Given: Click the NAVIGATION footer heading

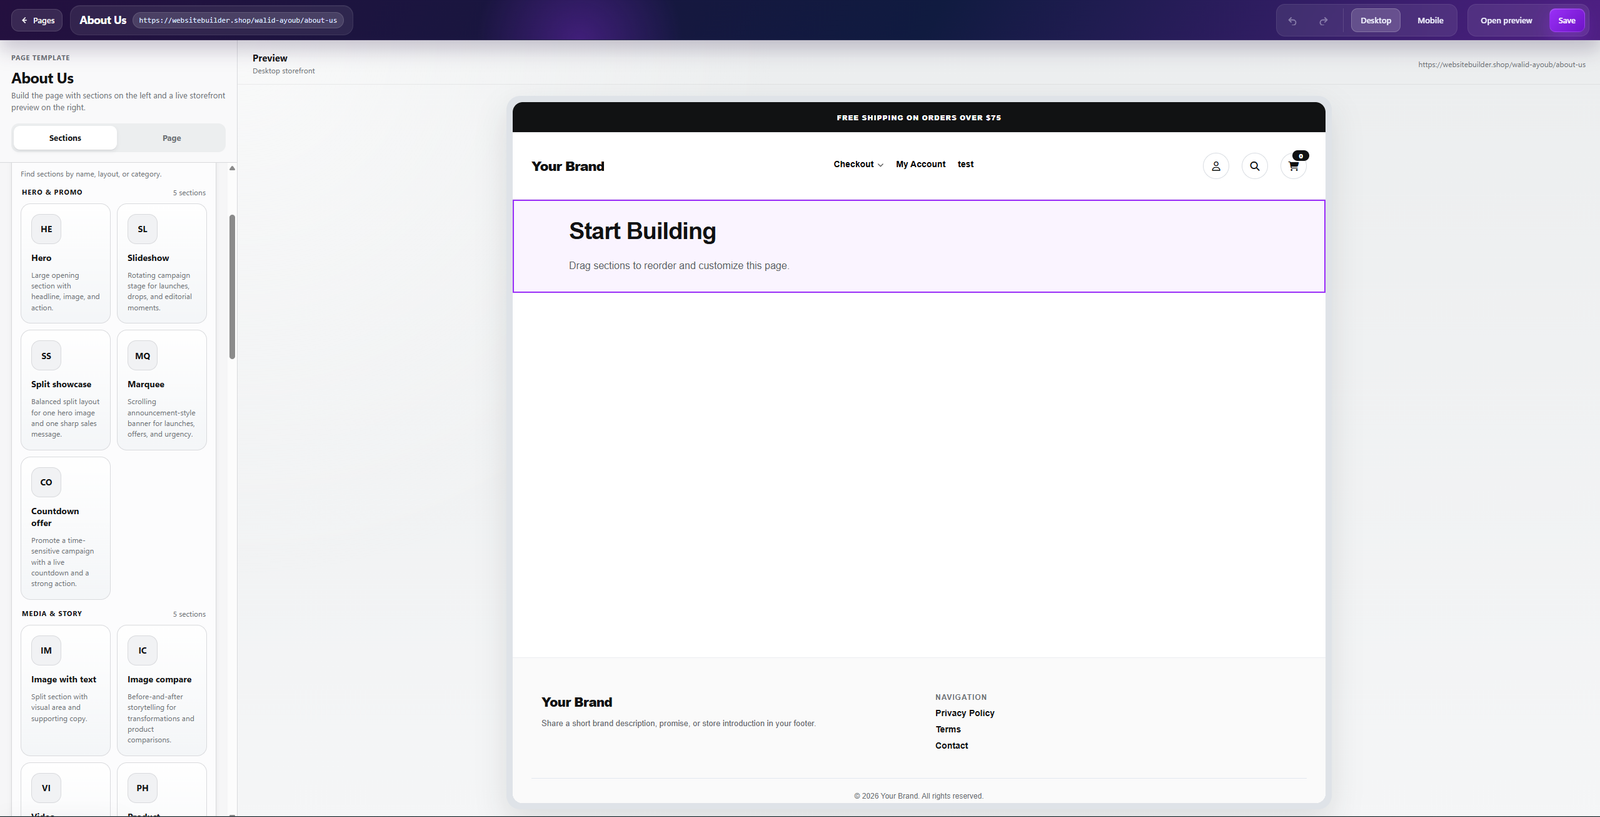Looking at the screenshot, I should (961, 697).
